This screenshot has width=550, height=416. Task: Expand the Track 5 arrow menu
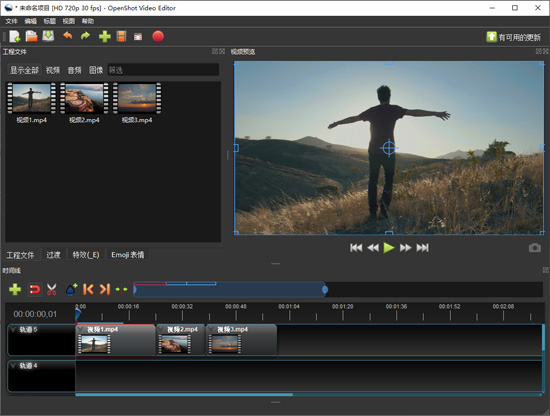(13, 329)
